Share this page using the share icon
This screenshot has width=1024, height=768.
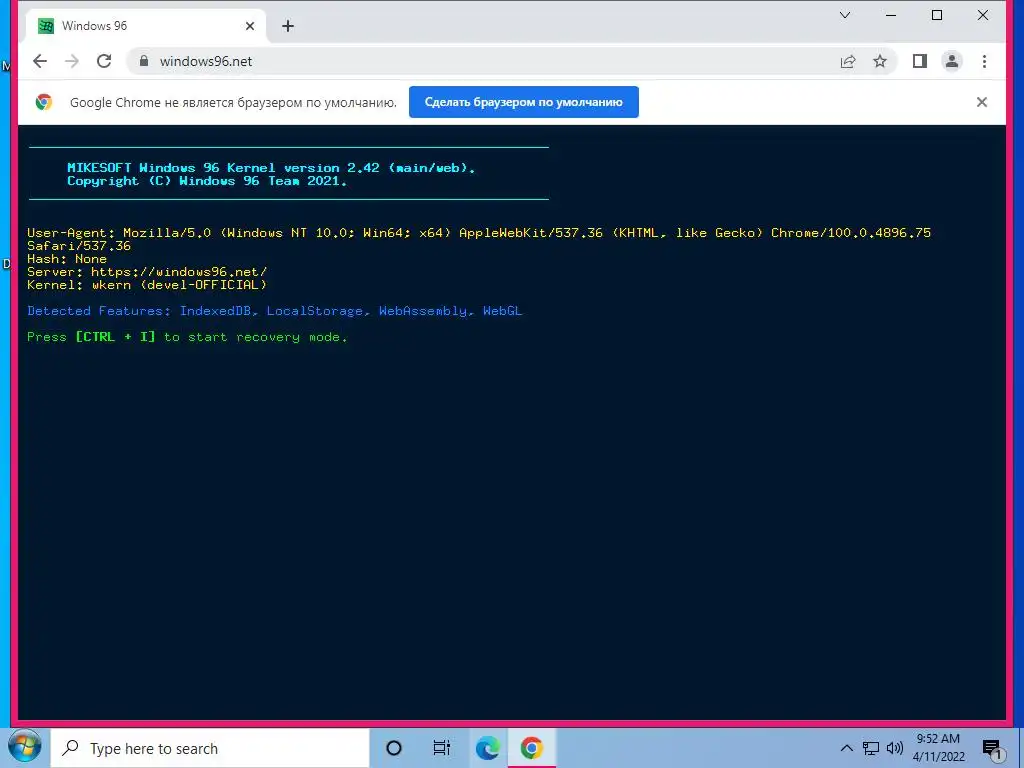[848, 61]
